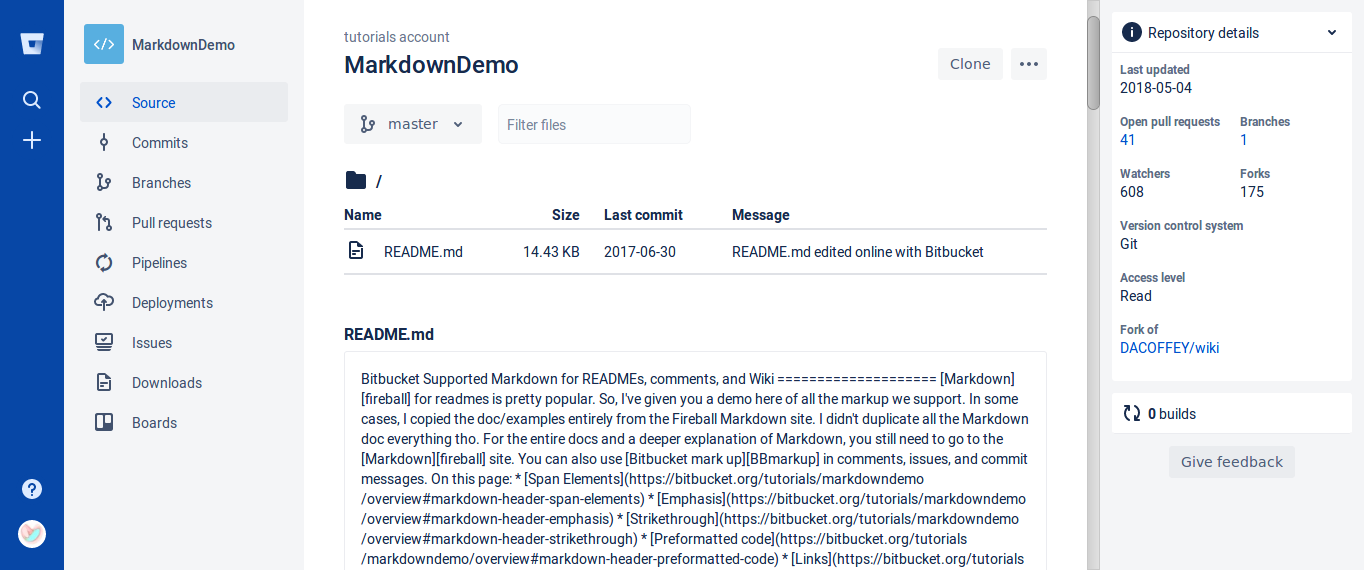Open the master branch dropdown
The height and width of the screenshot is (570, 1364).
(413, 124)
